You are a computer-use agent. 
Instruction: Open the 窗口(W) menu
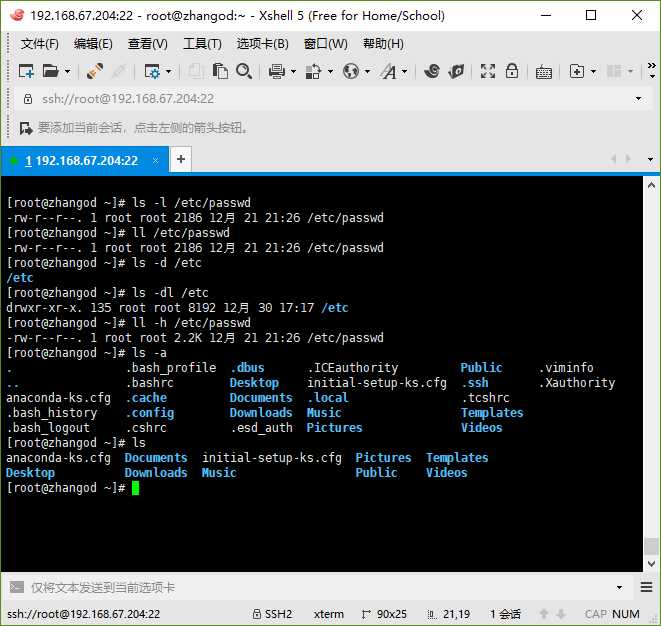[326, 44]
